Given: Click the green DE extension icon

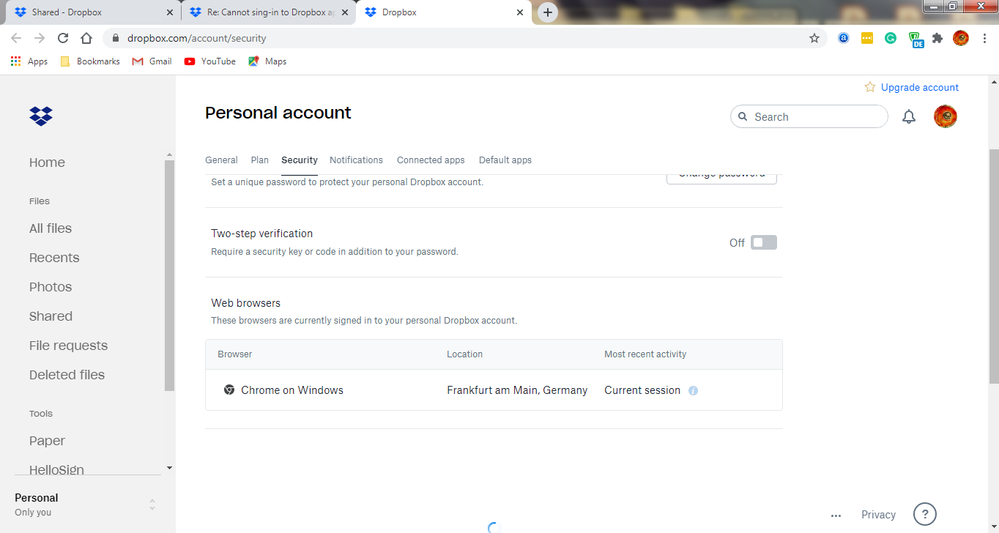Looking at the screenshot, I should click(916, 39).
